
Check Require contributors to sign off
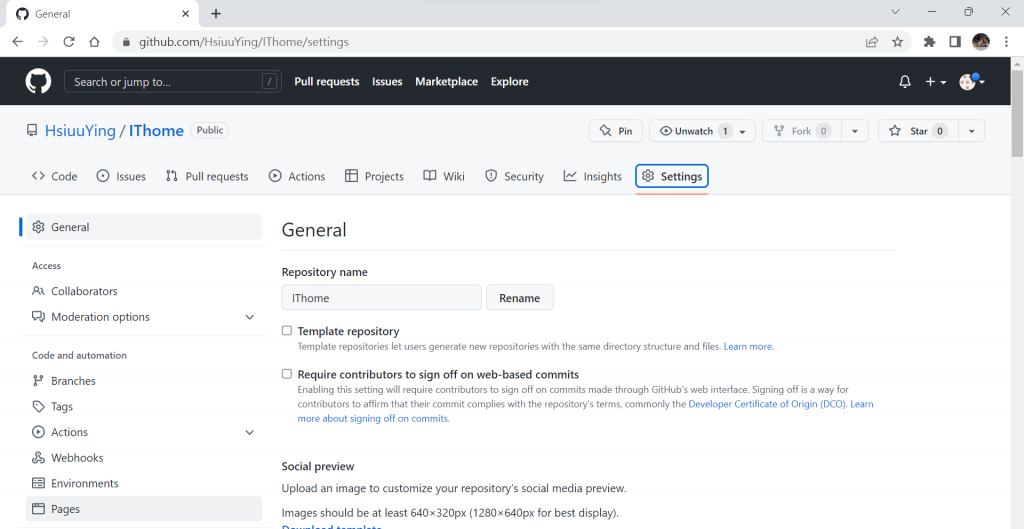pos(287,374)
